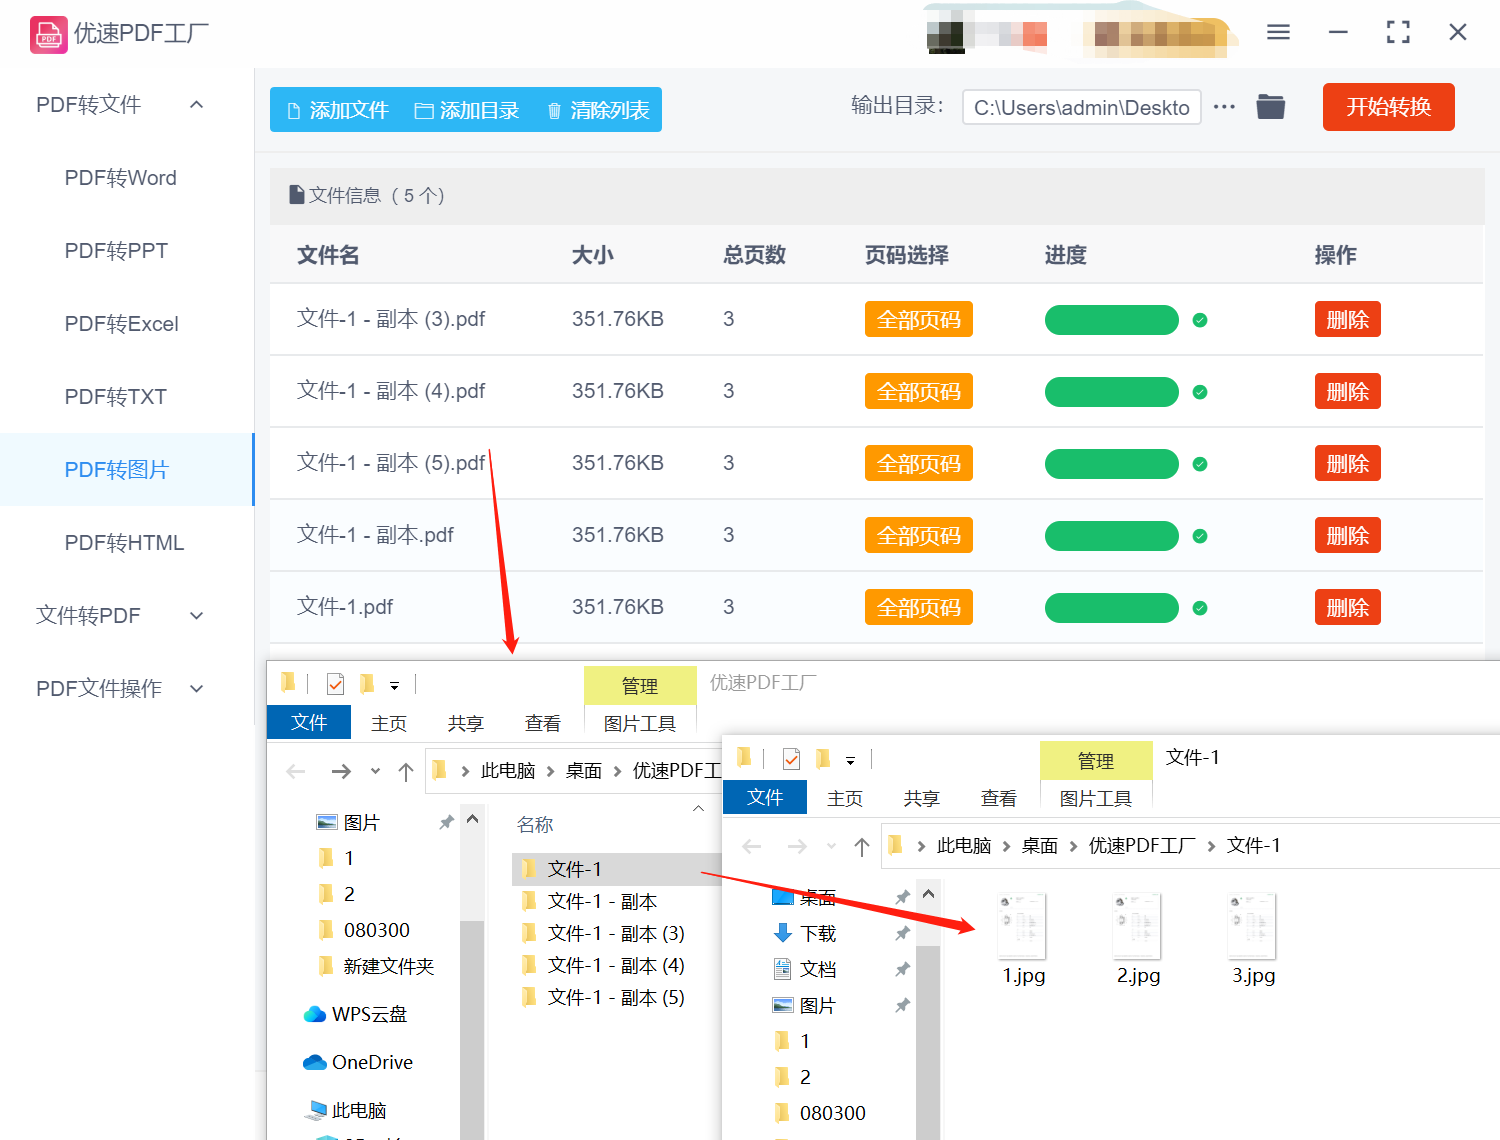Click 全部页码 for 文件-1 - 副本 (5).pdf
Image resolution: width=1500 pixels, height=1140 pixels.
click(918, 464)
